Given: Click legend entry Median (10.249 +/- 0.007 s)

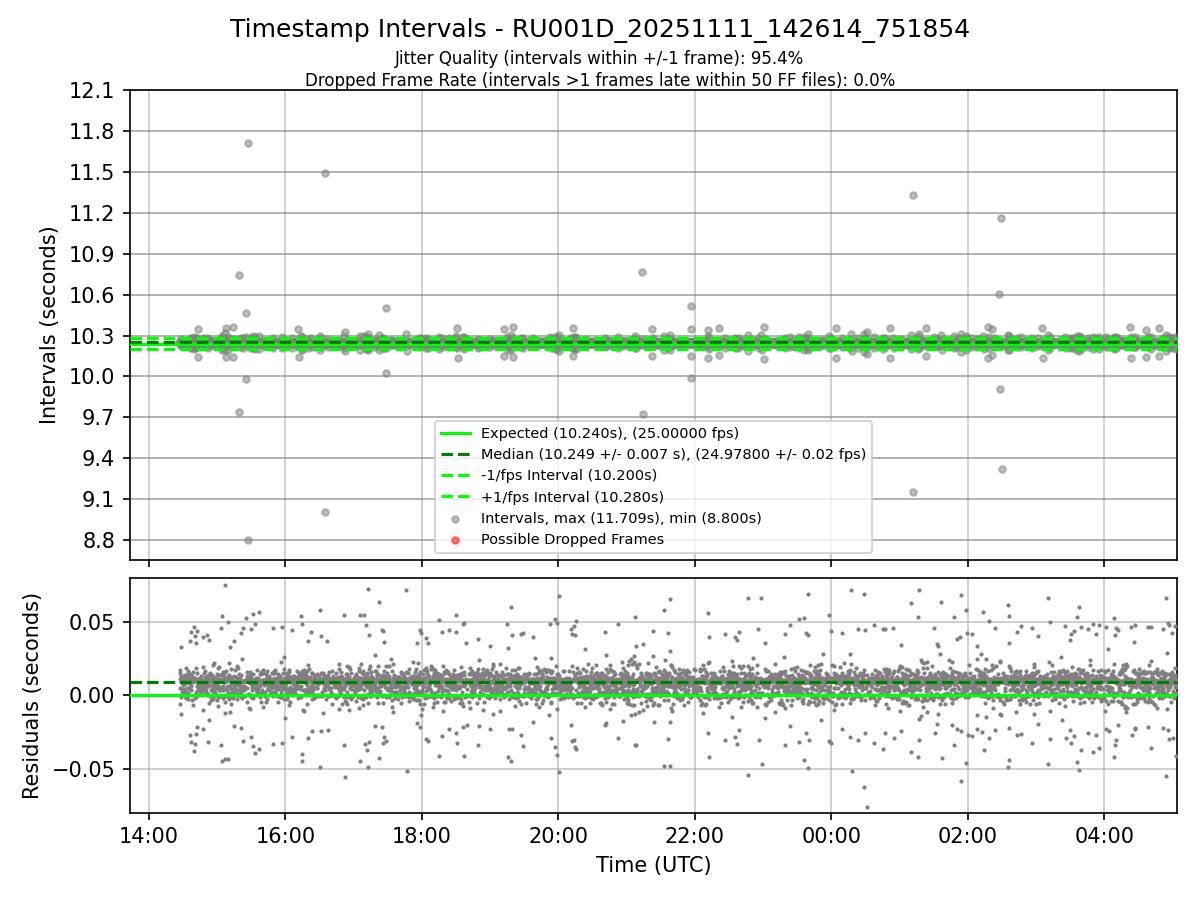Looking at the screenshot, I should pos(674,454).
